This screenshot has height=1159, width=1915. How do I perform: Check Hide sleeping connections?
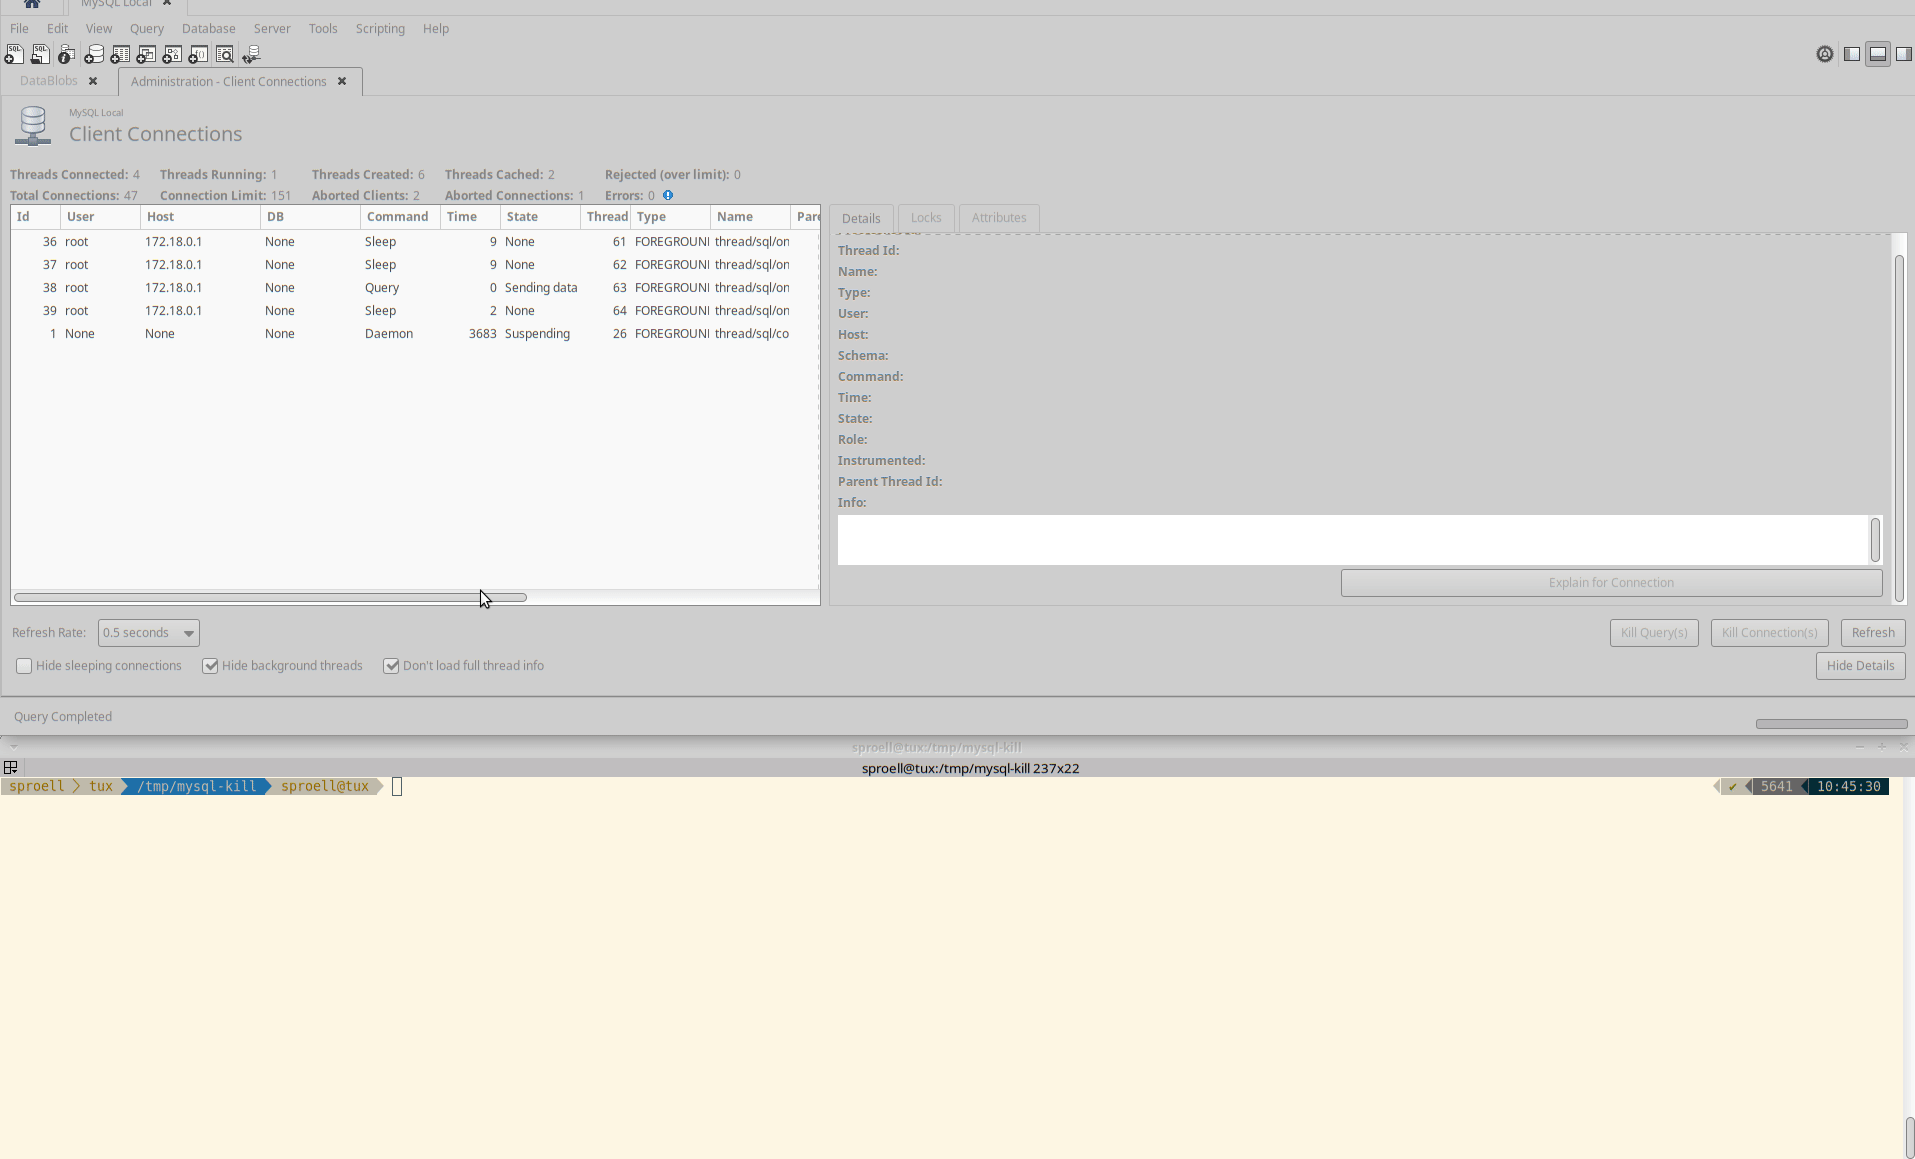click(24, 666)
